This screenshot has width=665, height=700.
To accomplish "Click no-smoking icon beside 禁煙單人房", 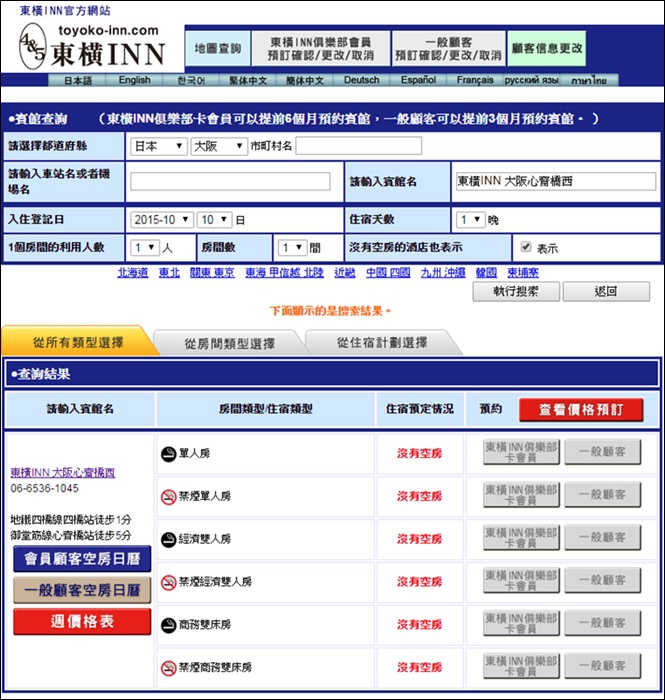I will [168, 497].
